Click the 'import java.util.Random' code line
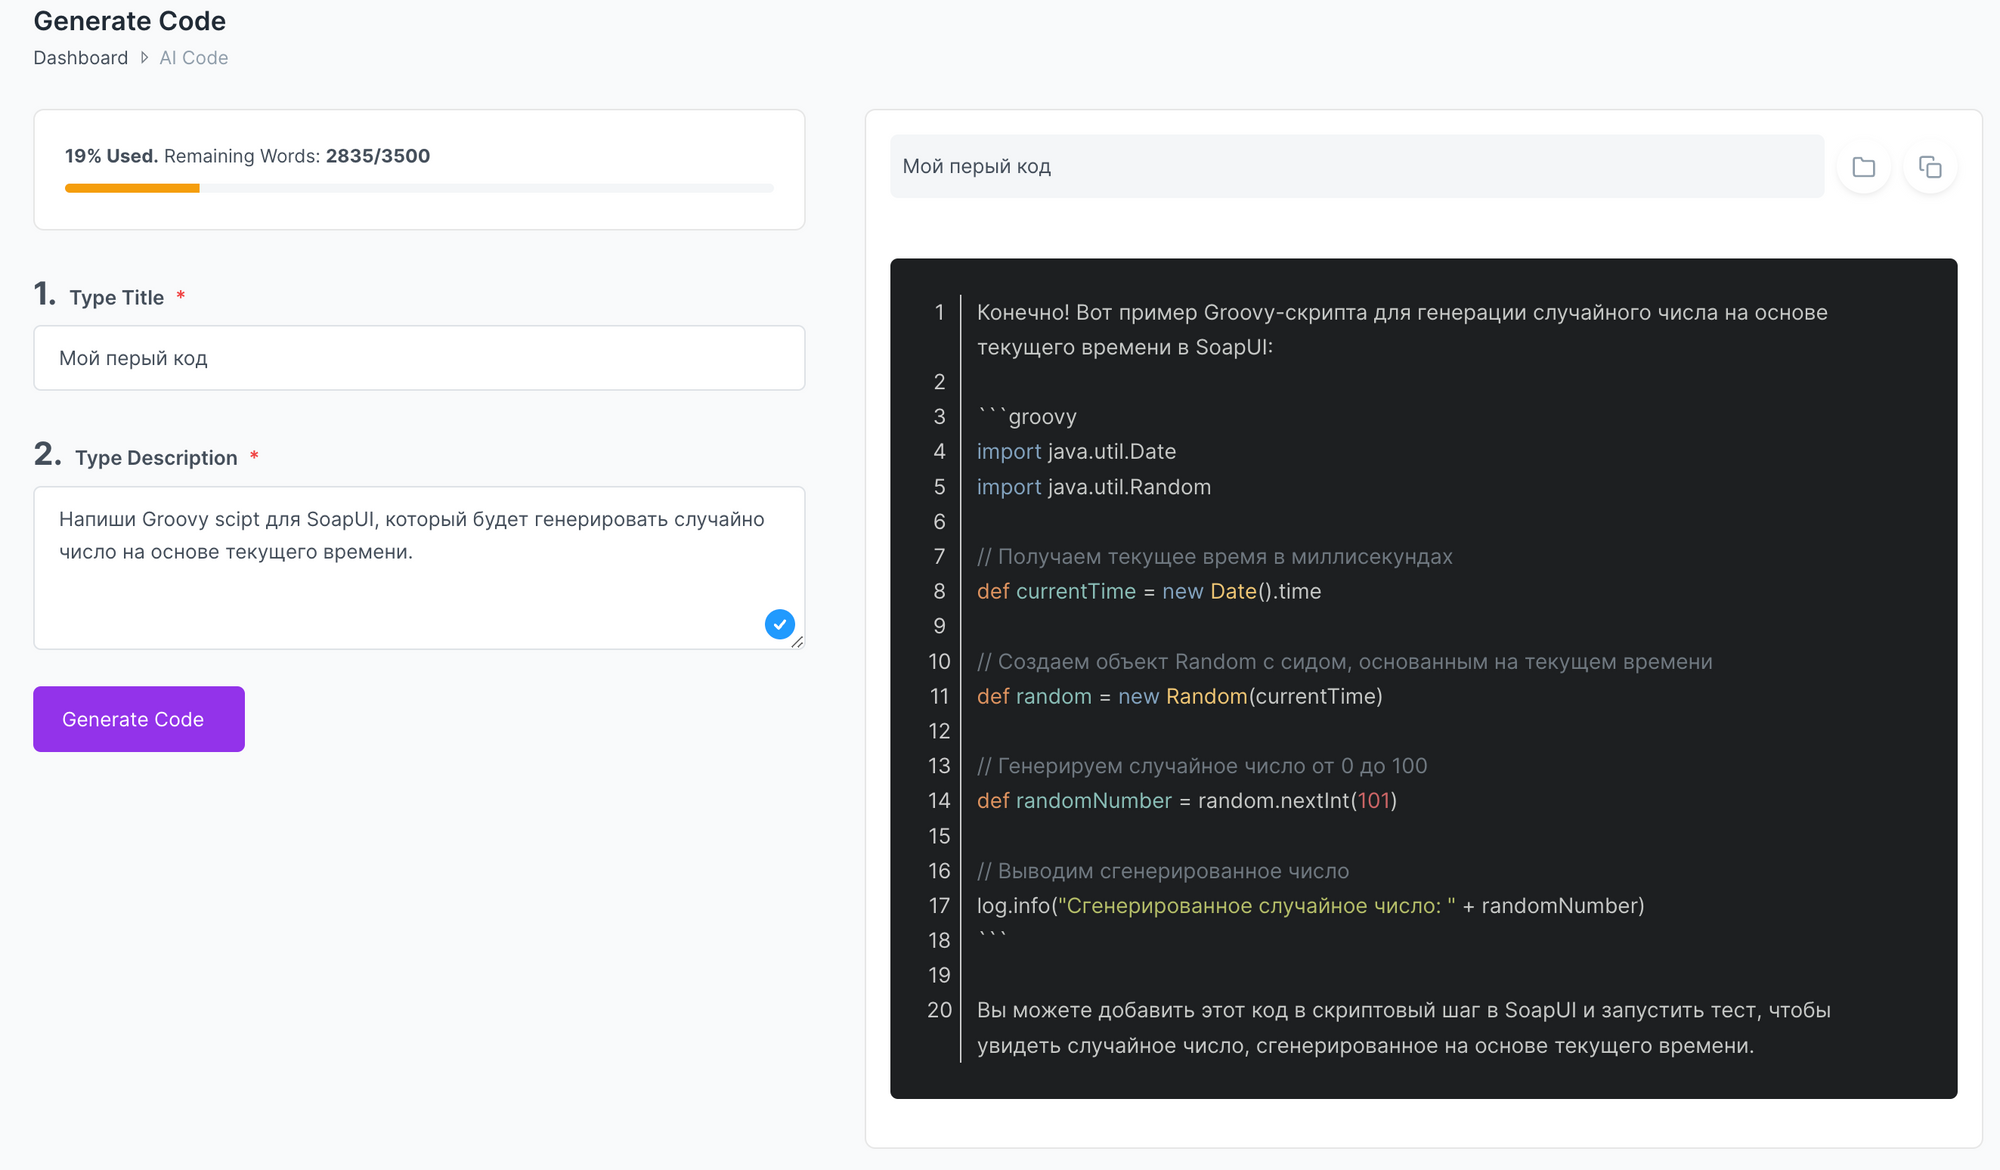The image size is (2000, 1170). click(x=1093, y=487)
